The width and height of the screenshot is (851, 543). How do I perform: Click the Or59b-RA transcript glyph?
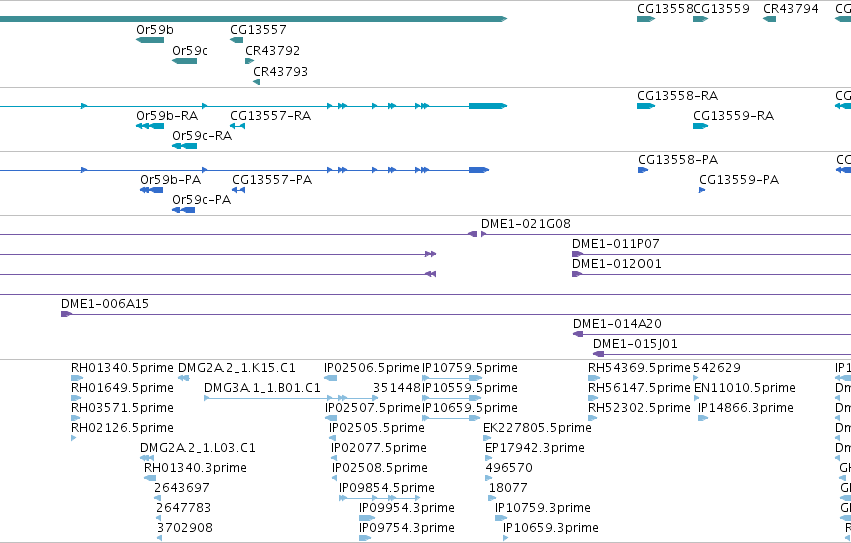coord(150,126)
